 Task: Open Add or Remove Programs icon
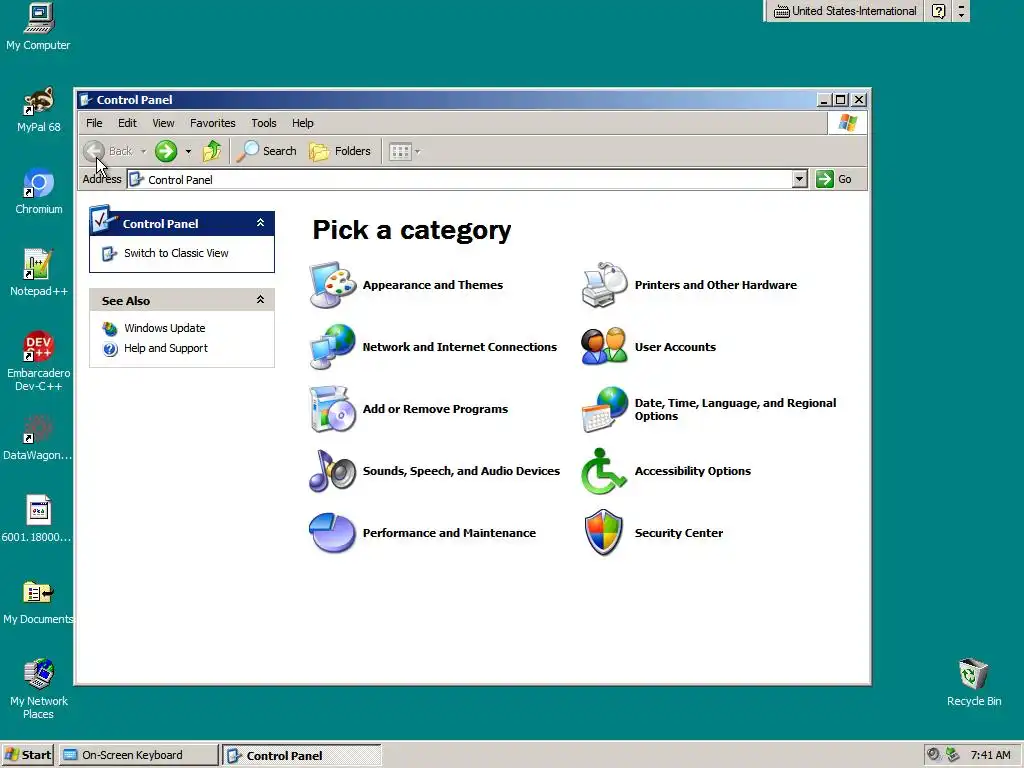click(332, 409)
